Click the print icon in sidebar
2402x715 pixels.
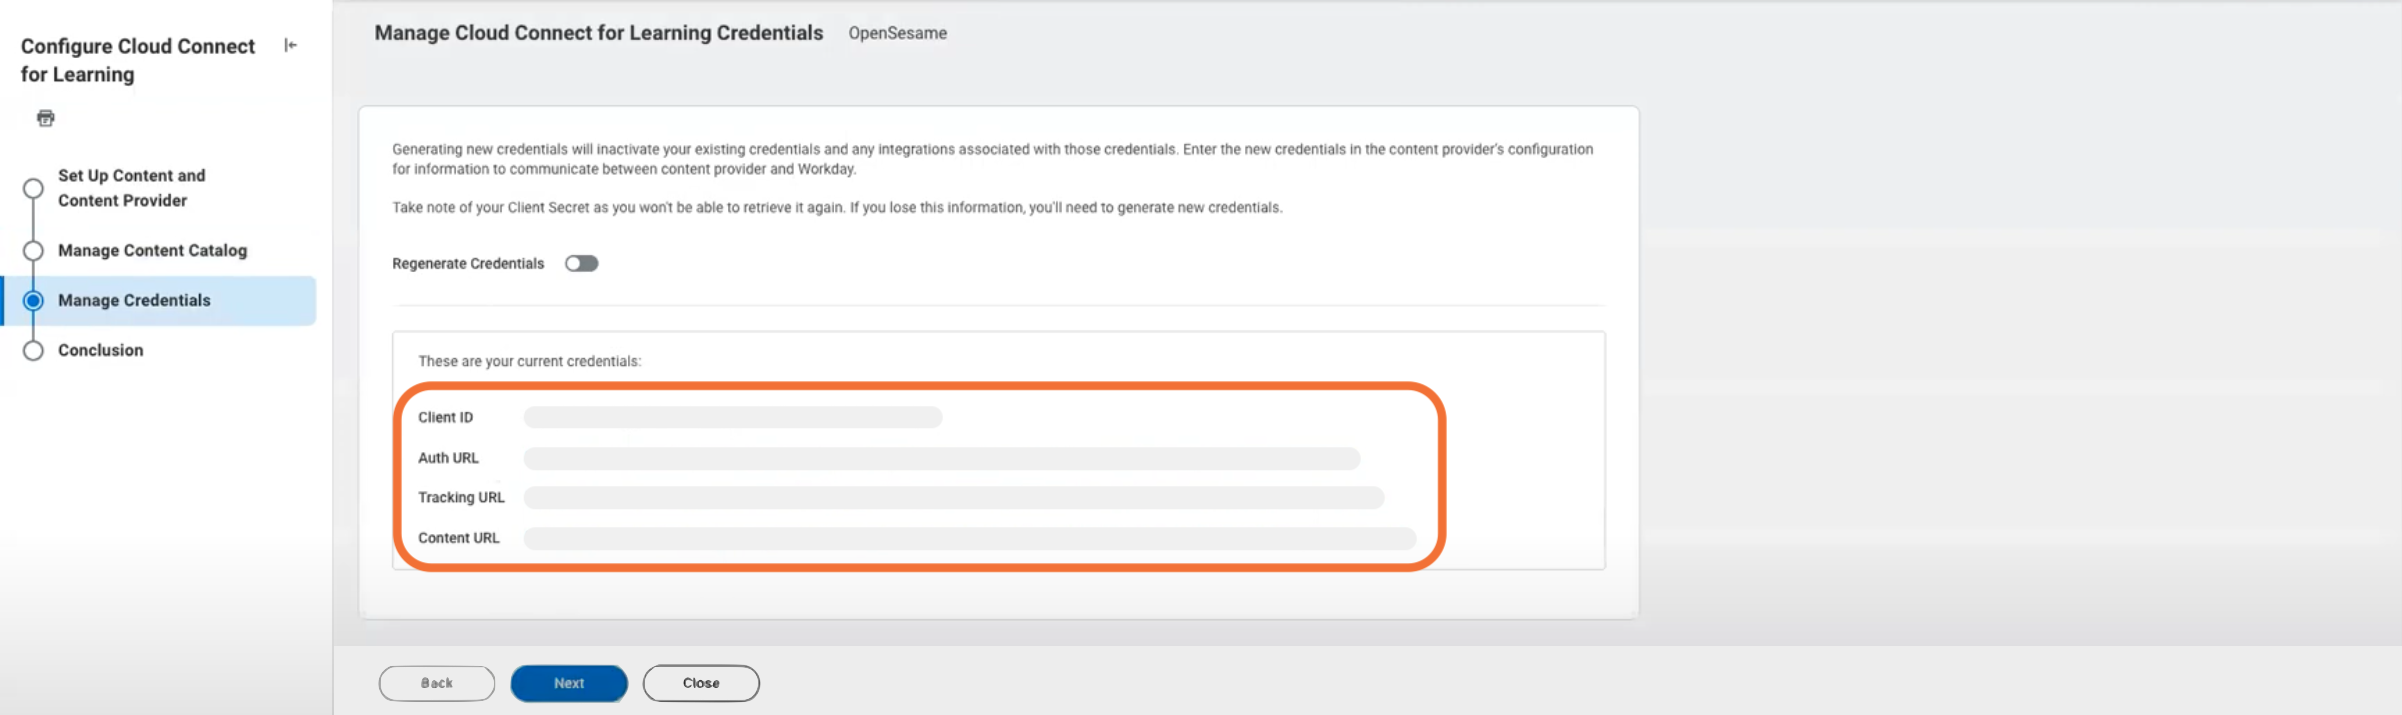tap(46, 118)
